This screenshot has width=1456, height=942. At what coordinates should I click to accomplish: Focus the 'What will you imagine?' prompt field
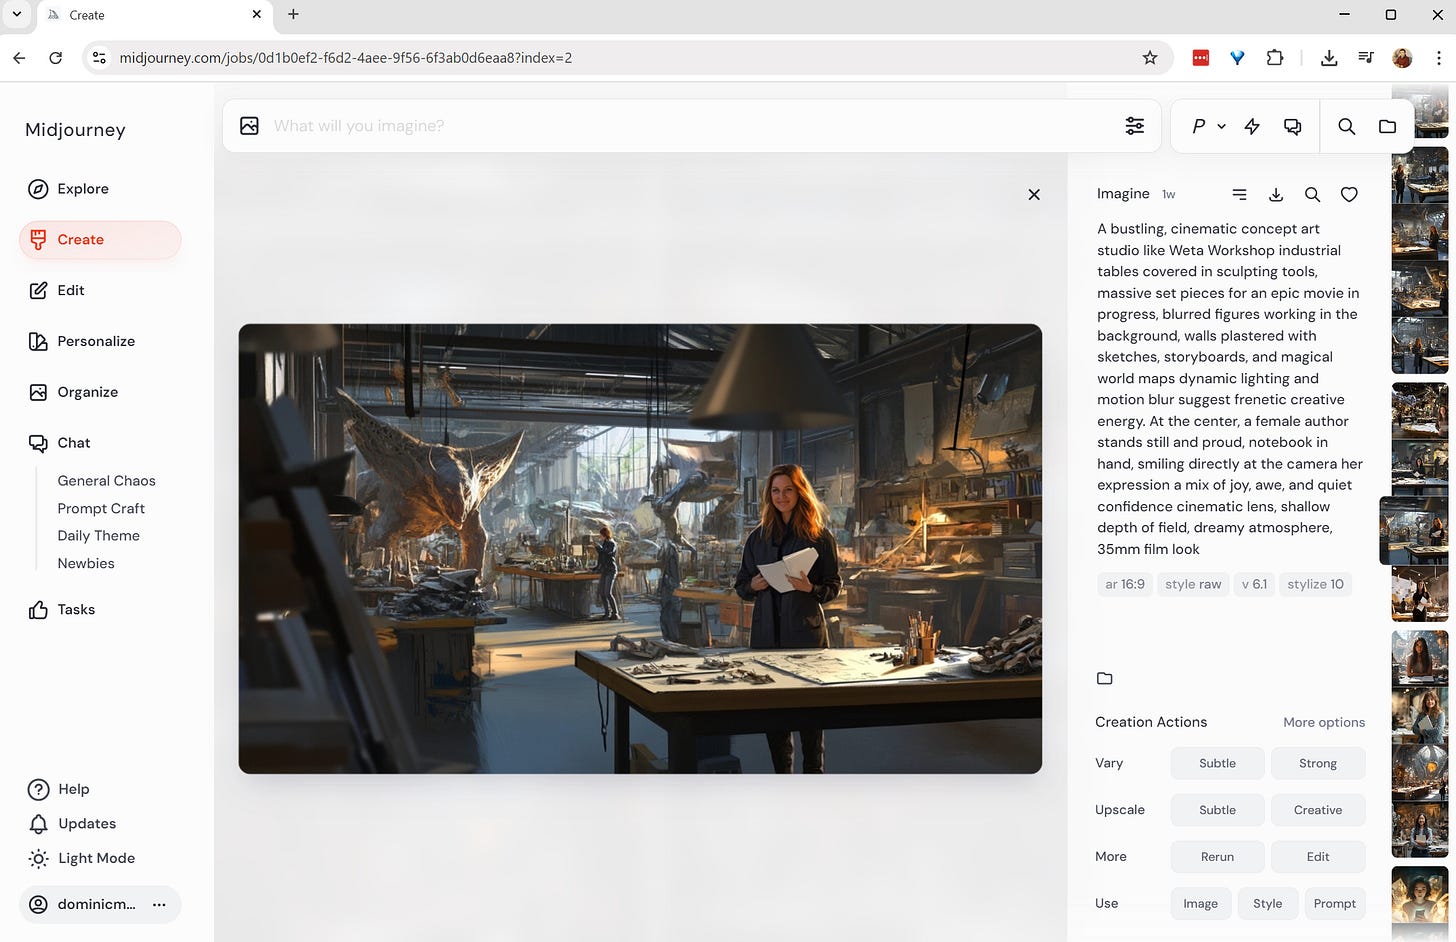pyautogui.click(x=690, y=126)
